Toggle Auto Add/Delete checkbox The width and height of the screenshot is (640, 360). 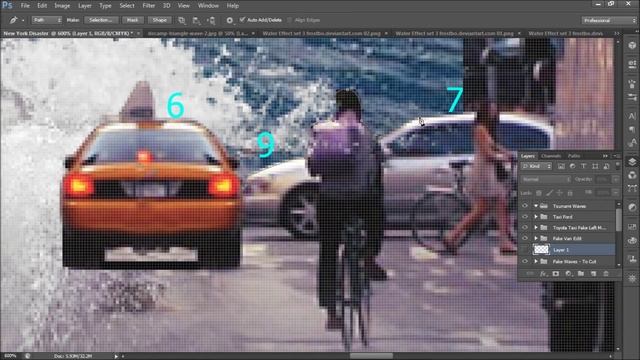coord(242,20)
